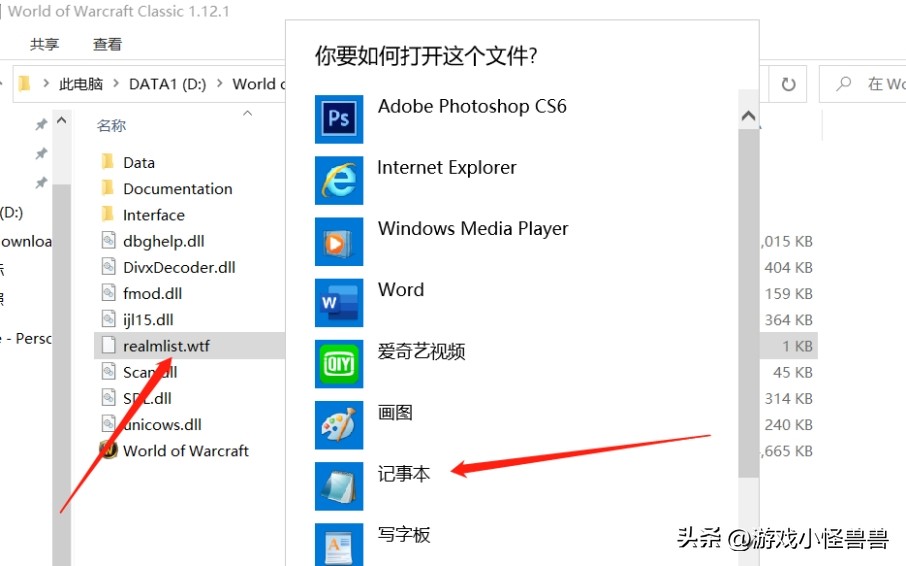Click the 159 KB size cell
The height and width of the screenshot is (566, 906).
coord(789,293)
